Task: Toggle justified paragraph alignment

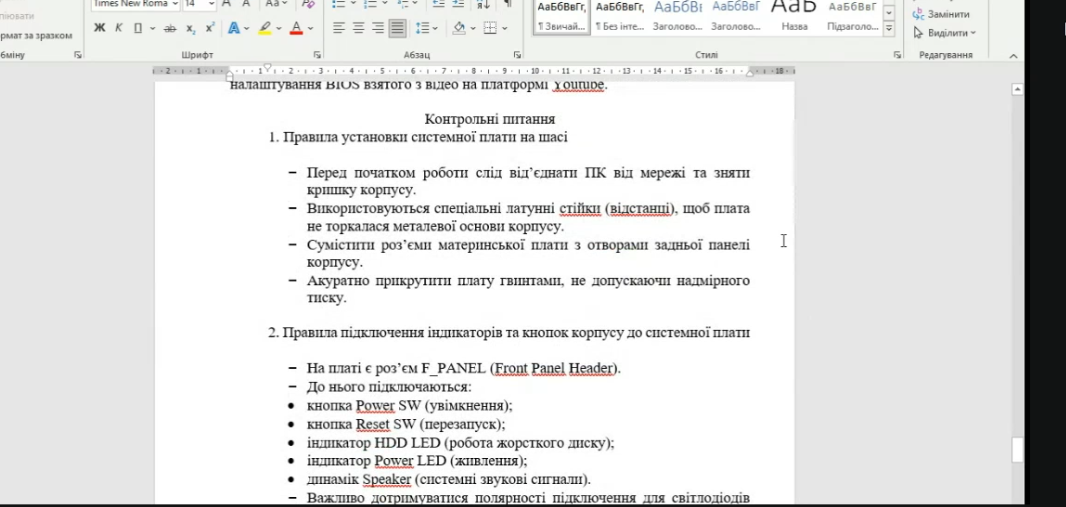Action: tap(398, 28)
